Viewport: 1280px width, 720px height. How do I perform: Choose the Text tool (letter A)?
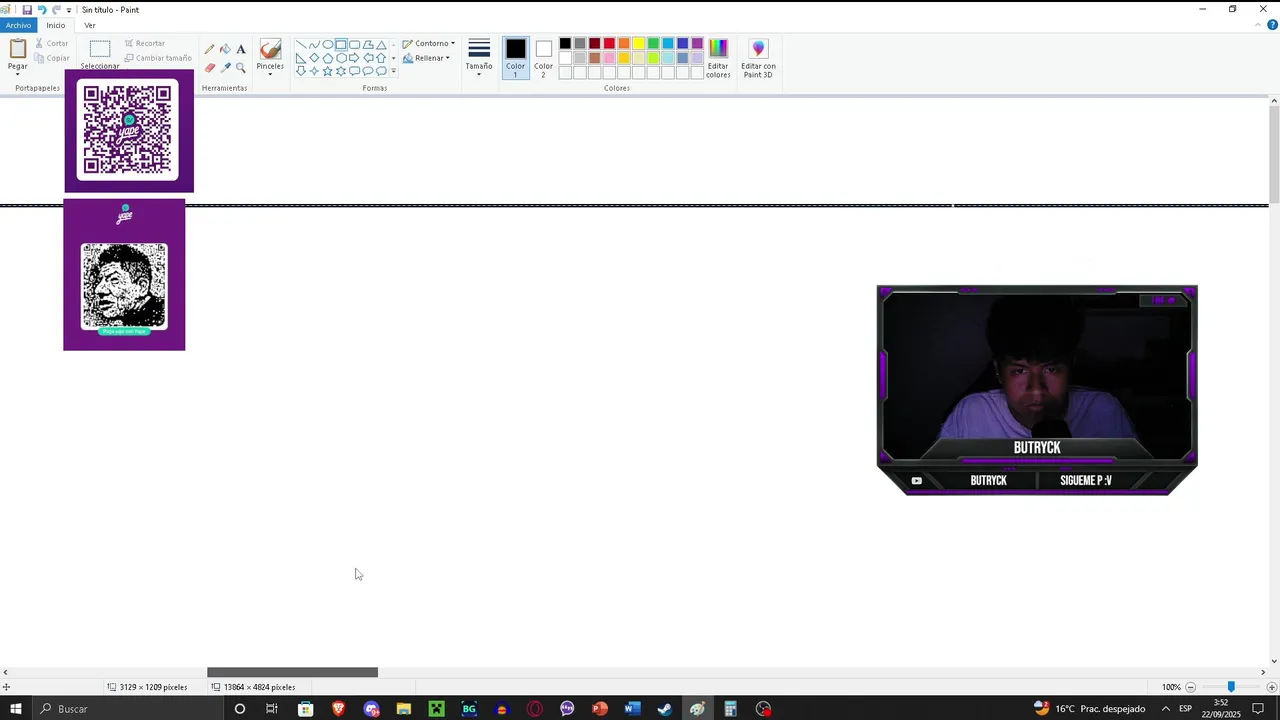[x=241, y=49]
